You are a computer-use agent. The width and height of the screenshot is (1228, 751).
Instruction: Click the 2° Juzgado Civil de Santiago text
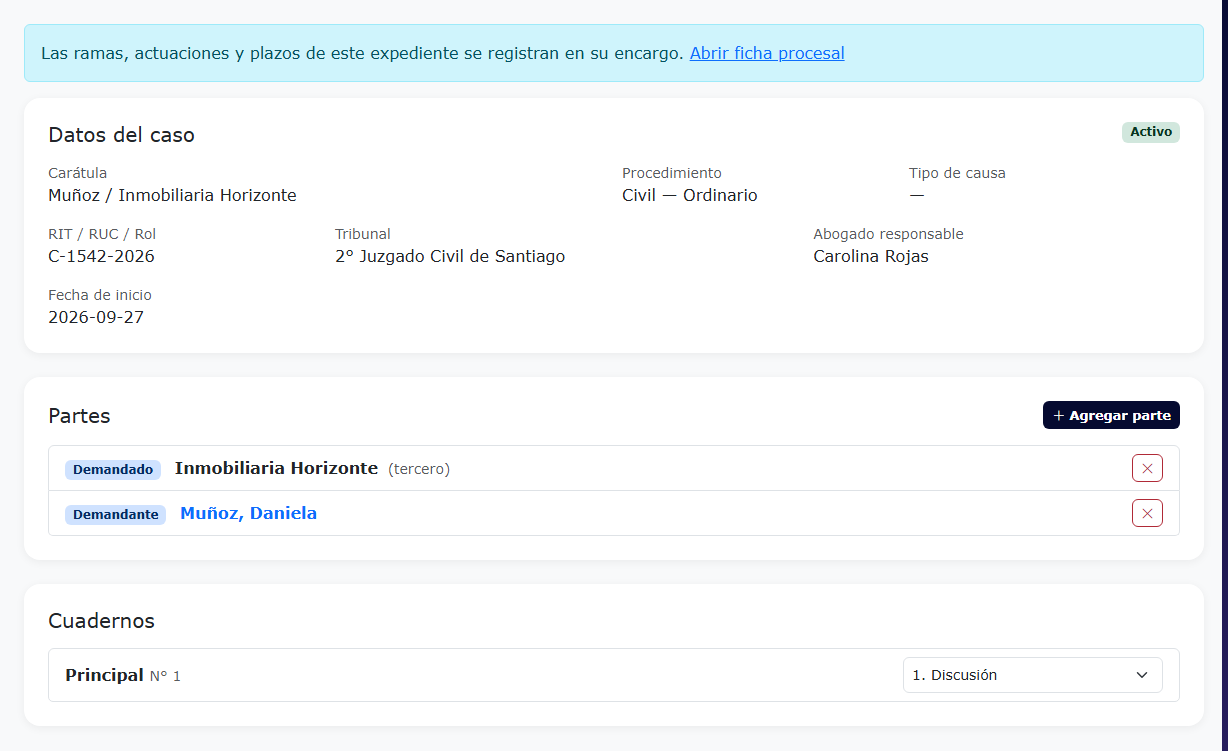point(450,256)
